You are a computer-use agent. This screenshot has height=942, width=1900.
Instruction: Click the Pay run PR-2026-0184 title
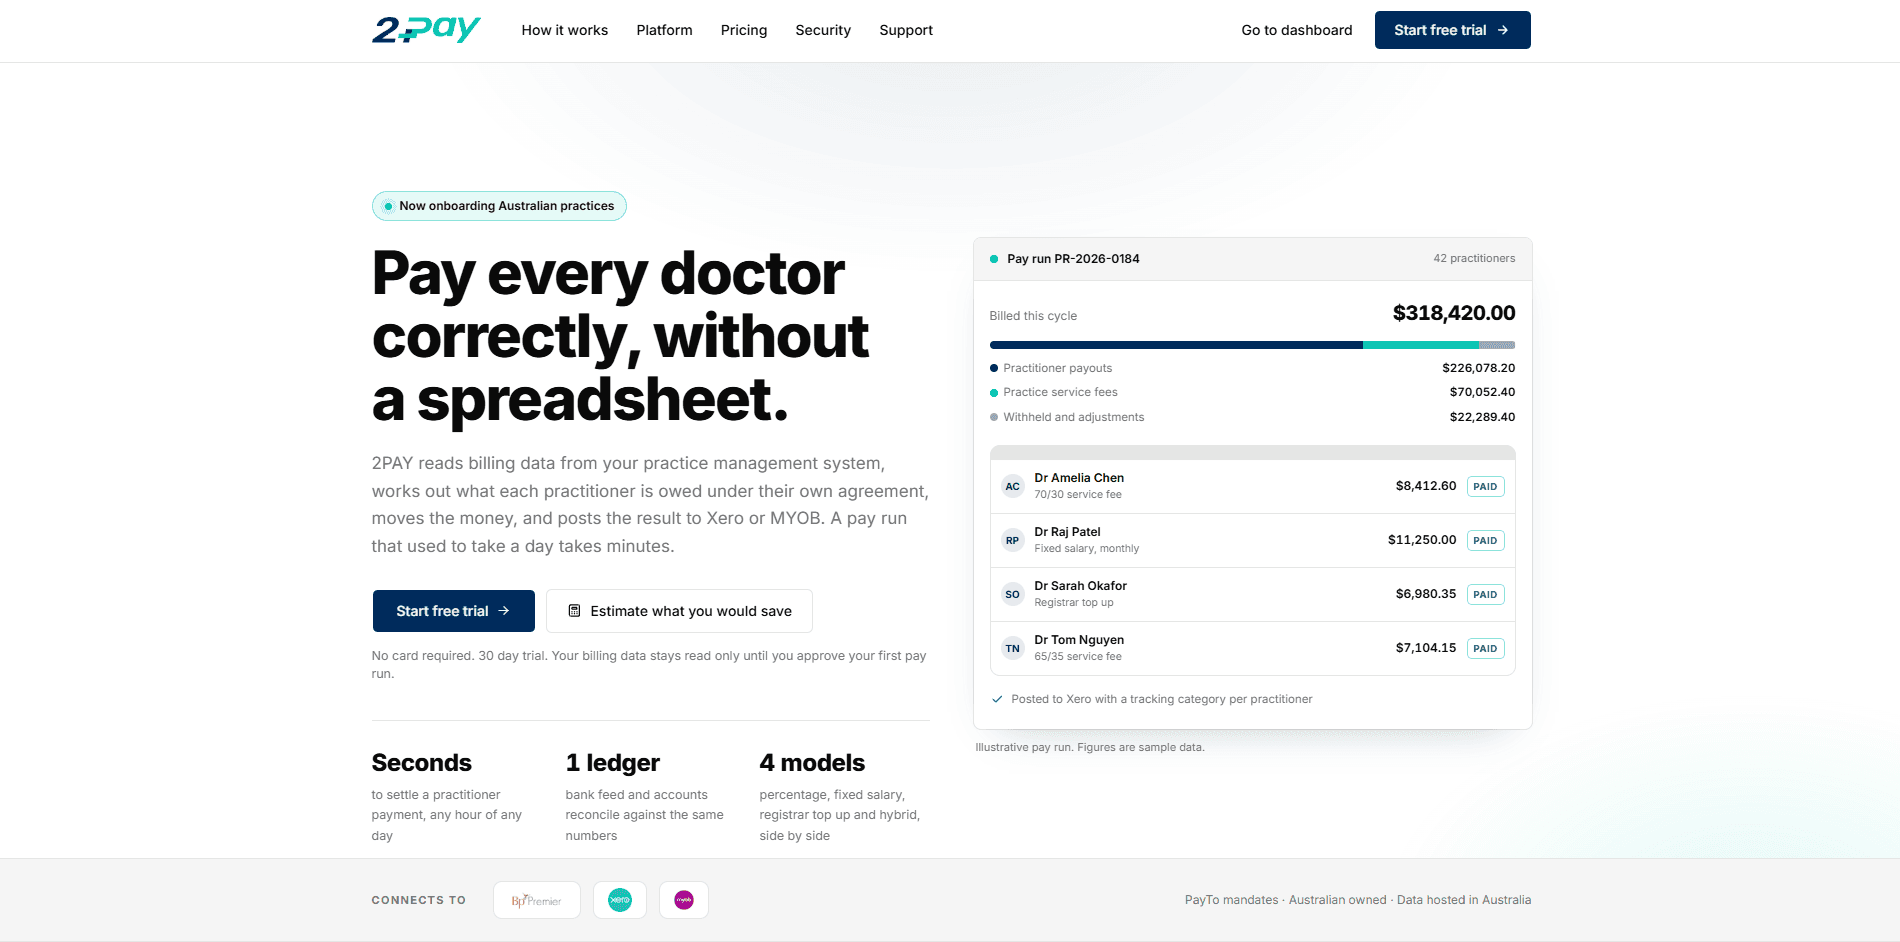(1073, 259)
